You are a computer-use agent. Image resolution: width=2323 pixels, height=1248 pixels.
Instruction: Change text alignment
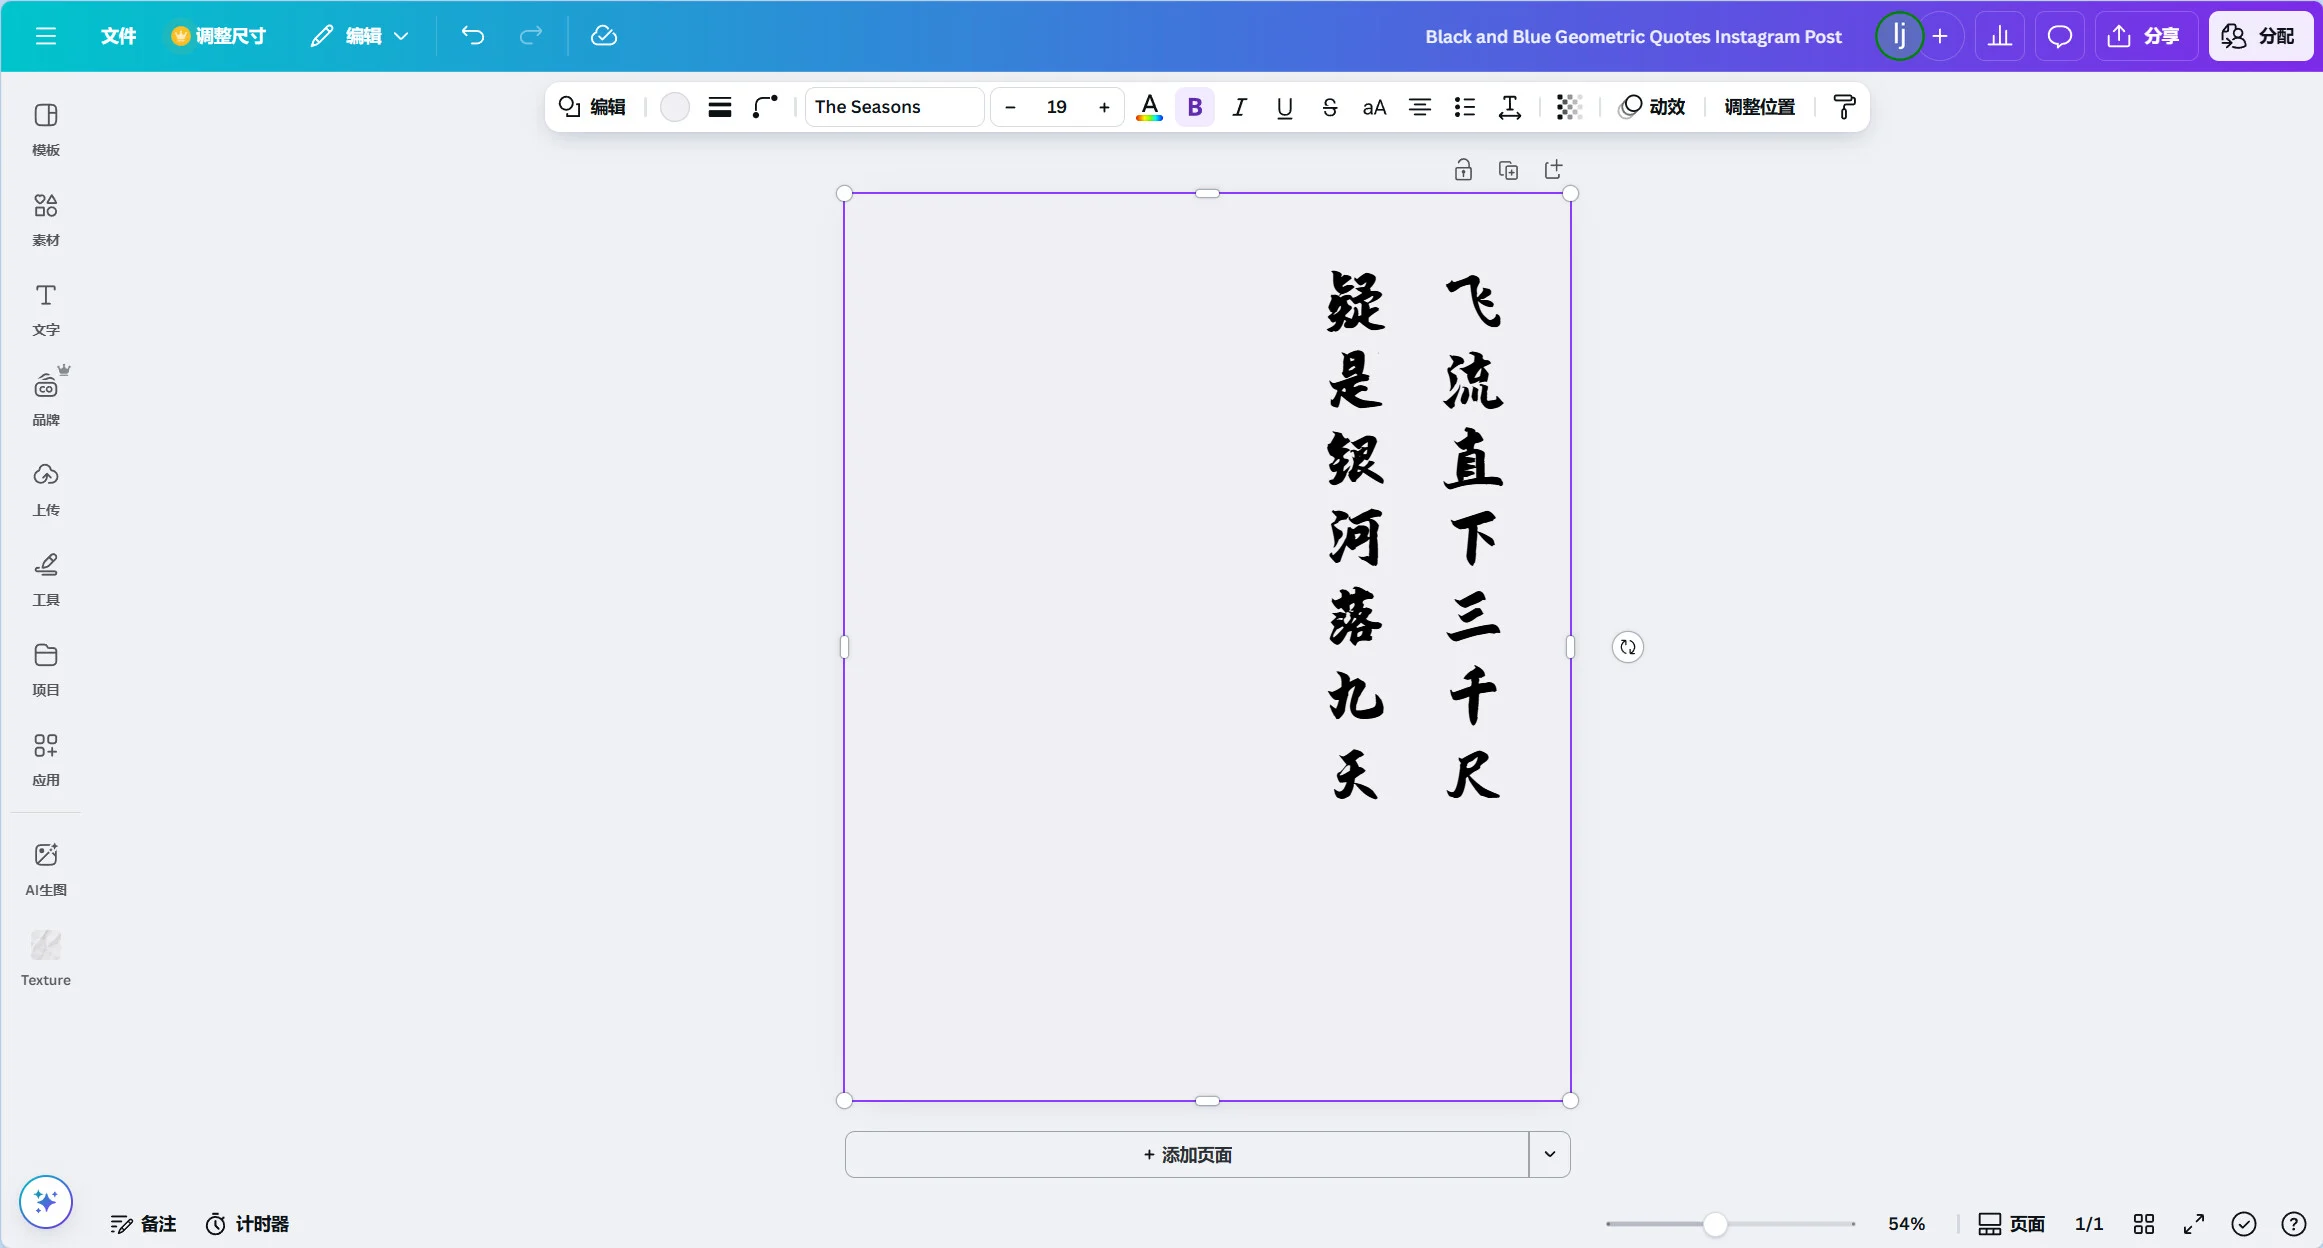1420,107
